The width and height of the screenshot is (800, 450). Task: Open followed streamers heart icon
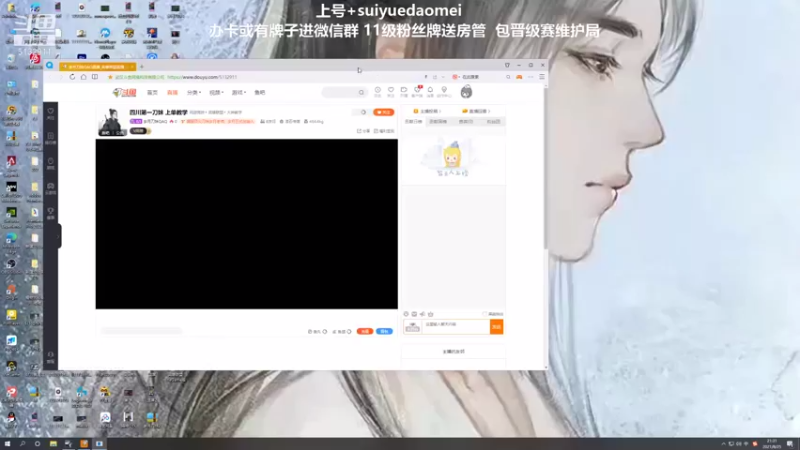[x=391, y=92]
